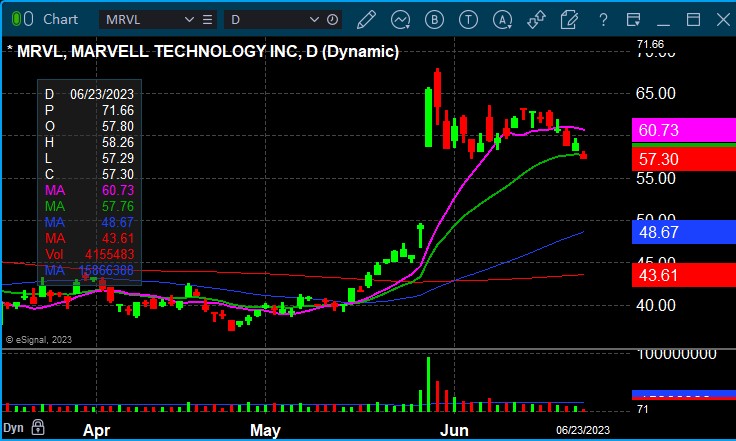
Task: Expand the interval dropdown arrow
Action: [314, 20]
